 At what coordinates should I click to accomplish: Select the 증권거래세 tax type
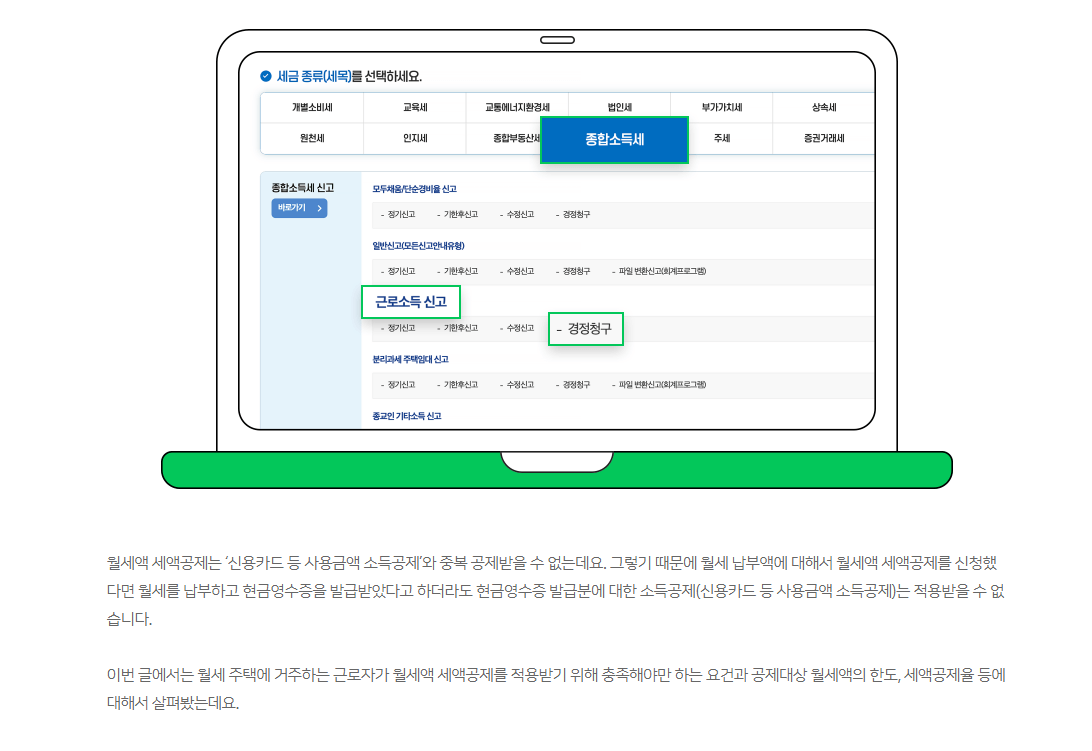pos(824,140)
